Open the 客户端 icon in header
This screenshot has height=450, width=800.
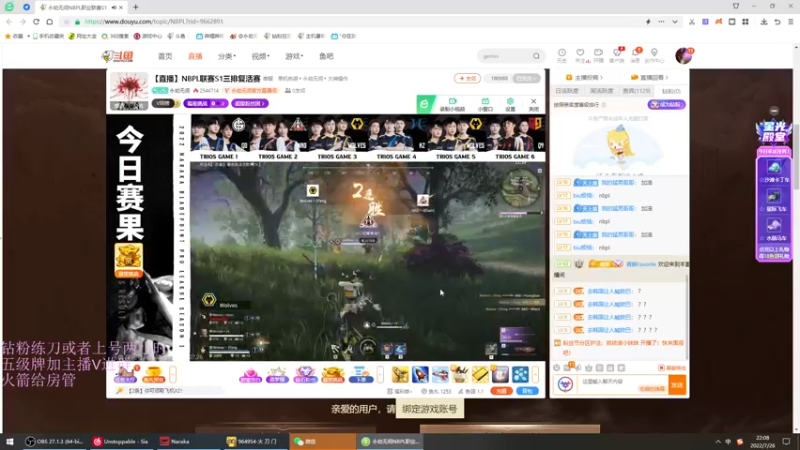click(617, 56)
